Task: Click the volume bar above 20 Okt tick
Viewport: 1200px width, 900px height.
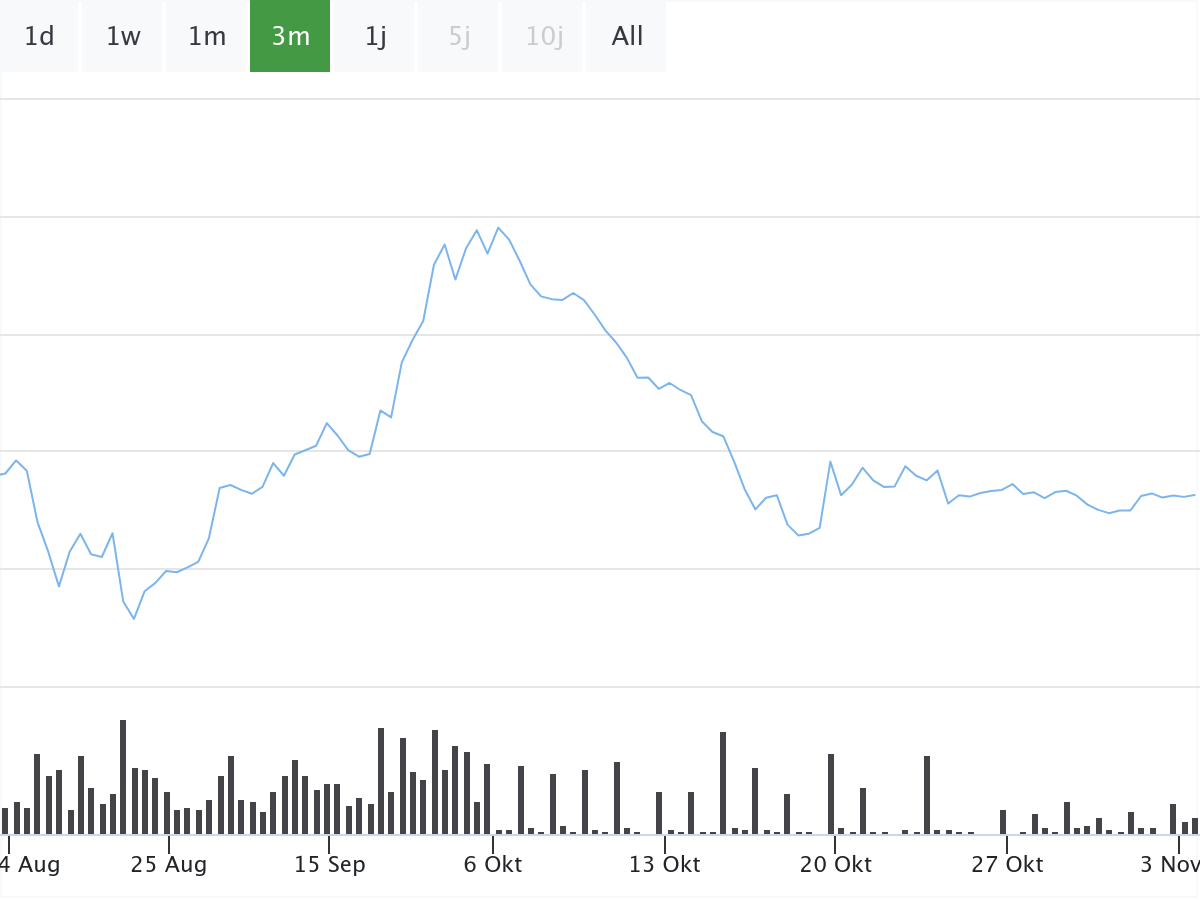Action: pos(831,794)
